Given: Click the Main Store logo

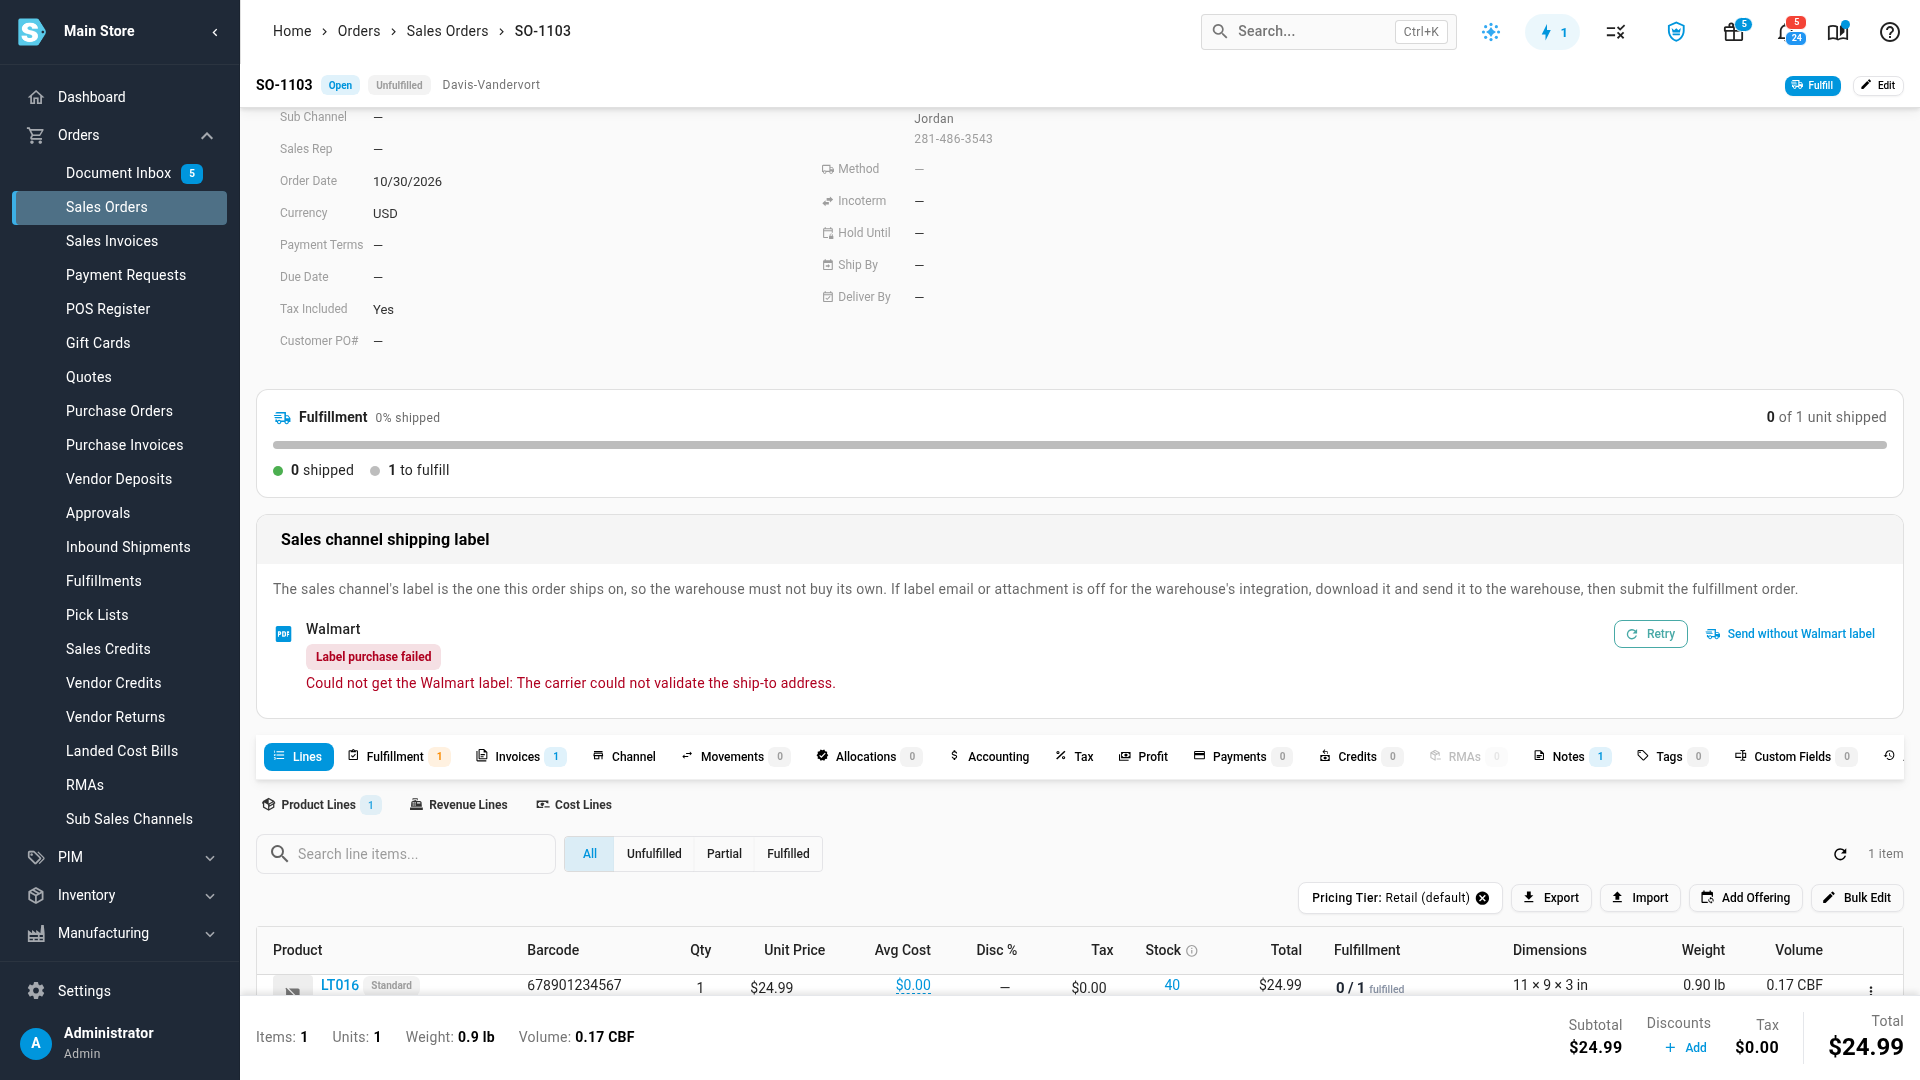Looking at the screenshot, I should 32,32.
